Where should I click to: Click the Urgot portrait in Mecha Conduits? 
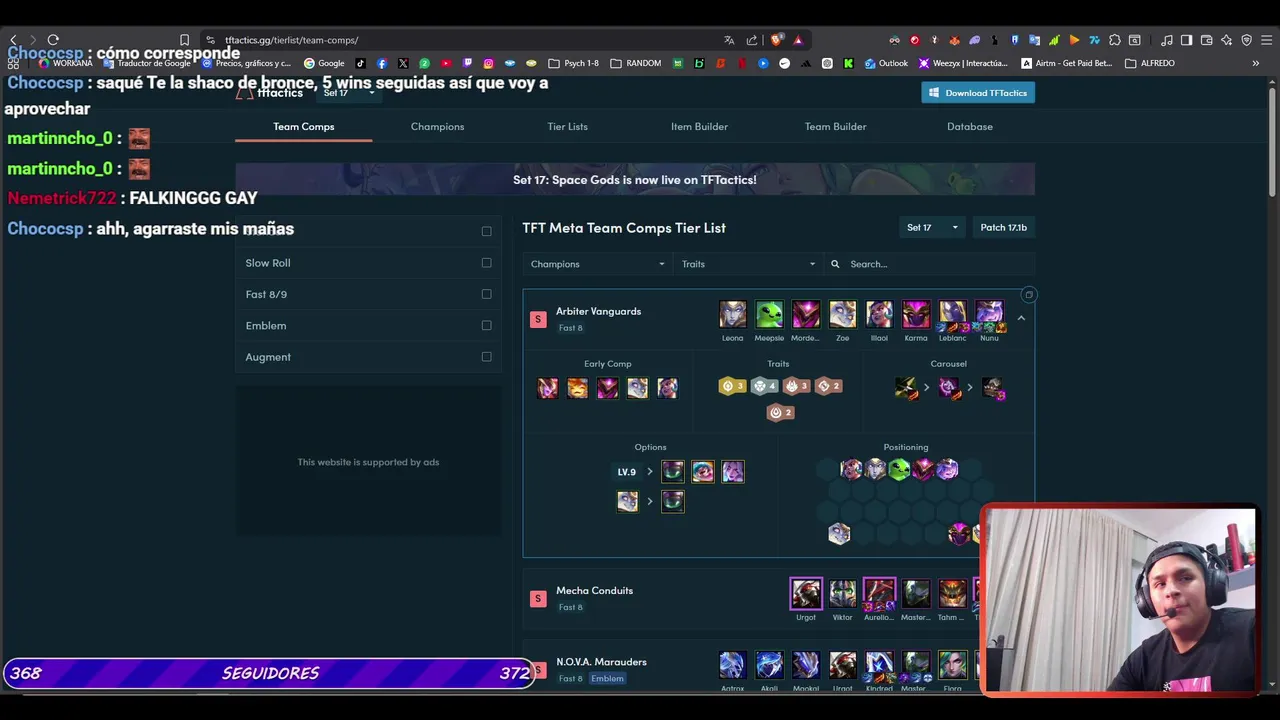tap(806, 593)
